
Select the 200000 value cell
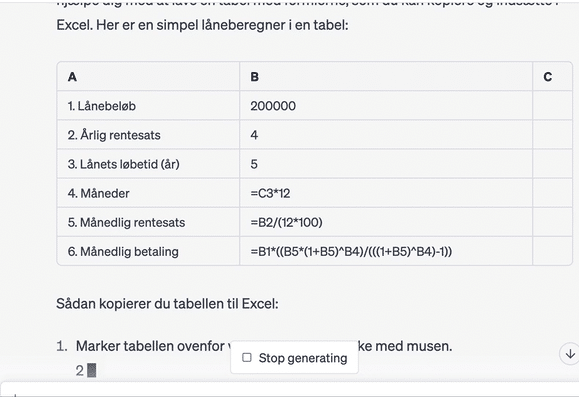[386, 106]
